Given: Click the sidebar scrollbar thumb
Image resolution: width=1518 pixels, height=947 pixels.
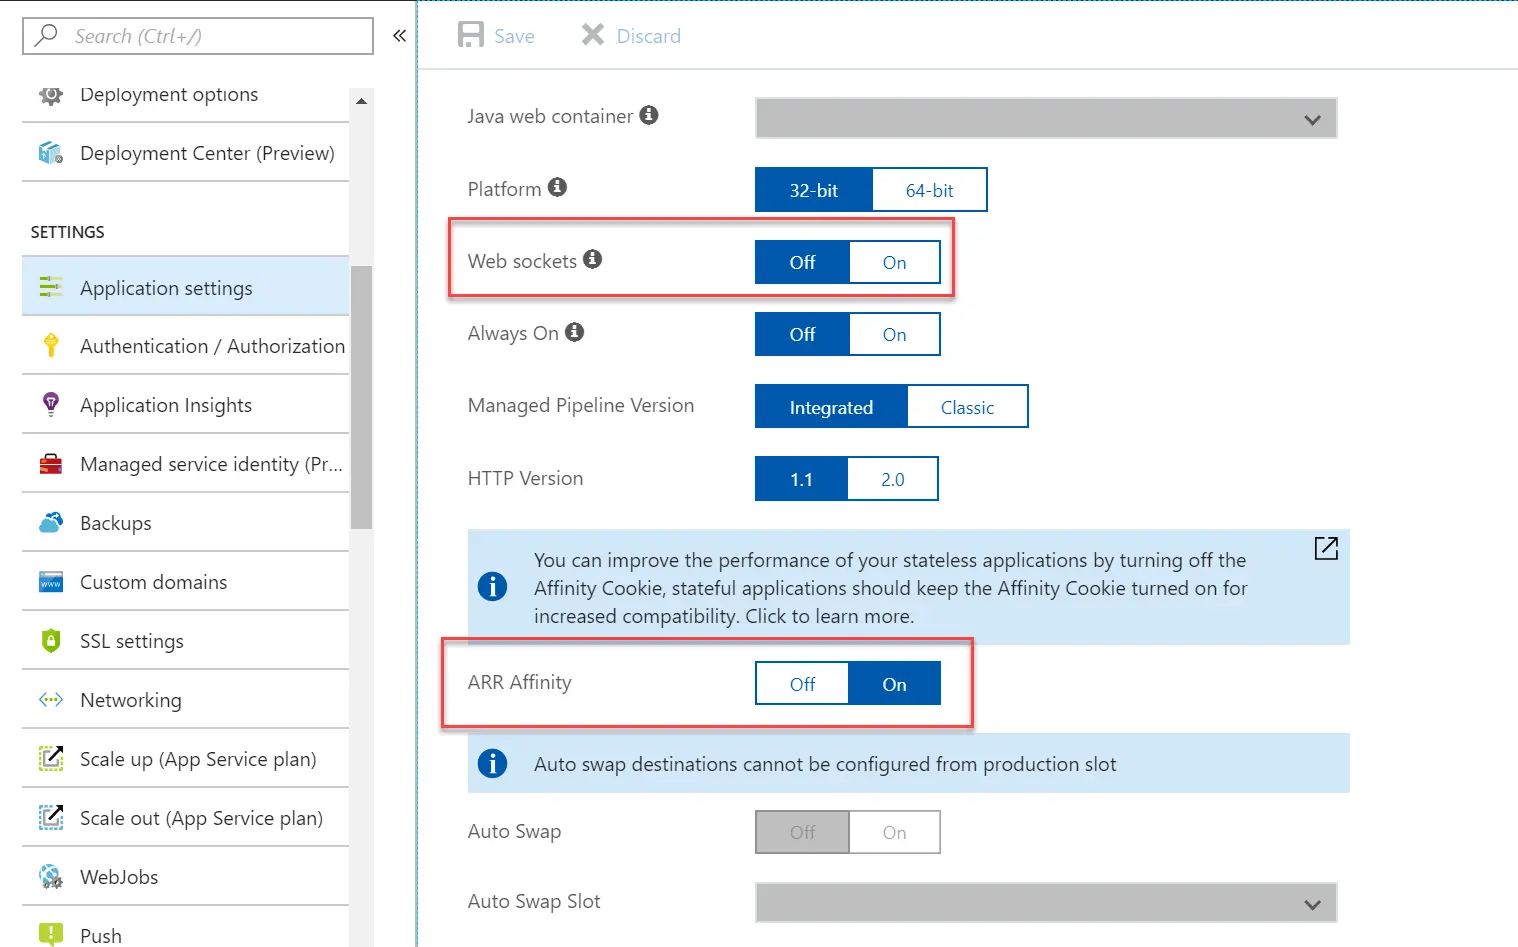Looking at the screenshot, I should coord(361,397).
